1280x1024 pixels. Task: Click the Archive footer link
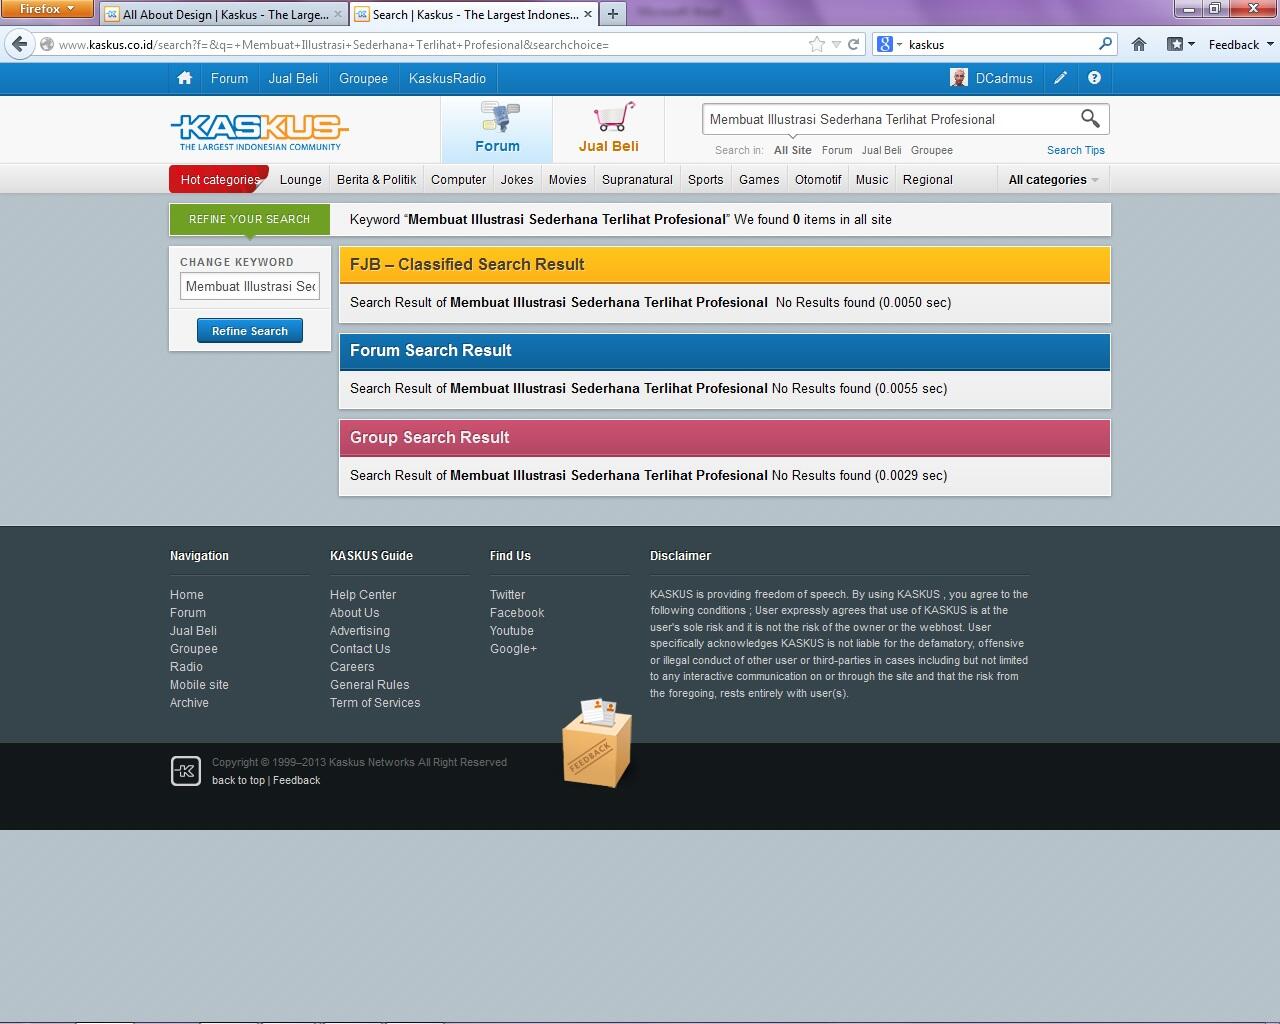tap(189, 703)
